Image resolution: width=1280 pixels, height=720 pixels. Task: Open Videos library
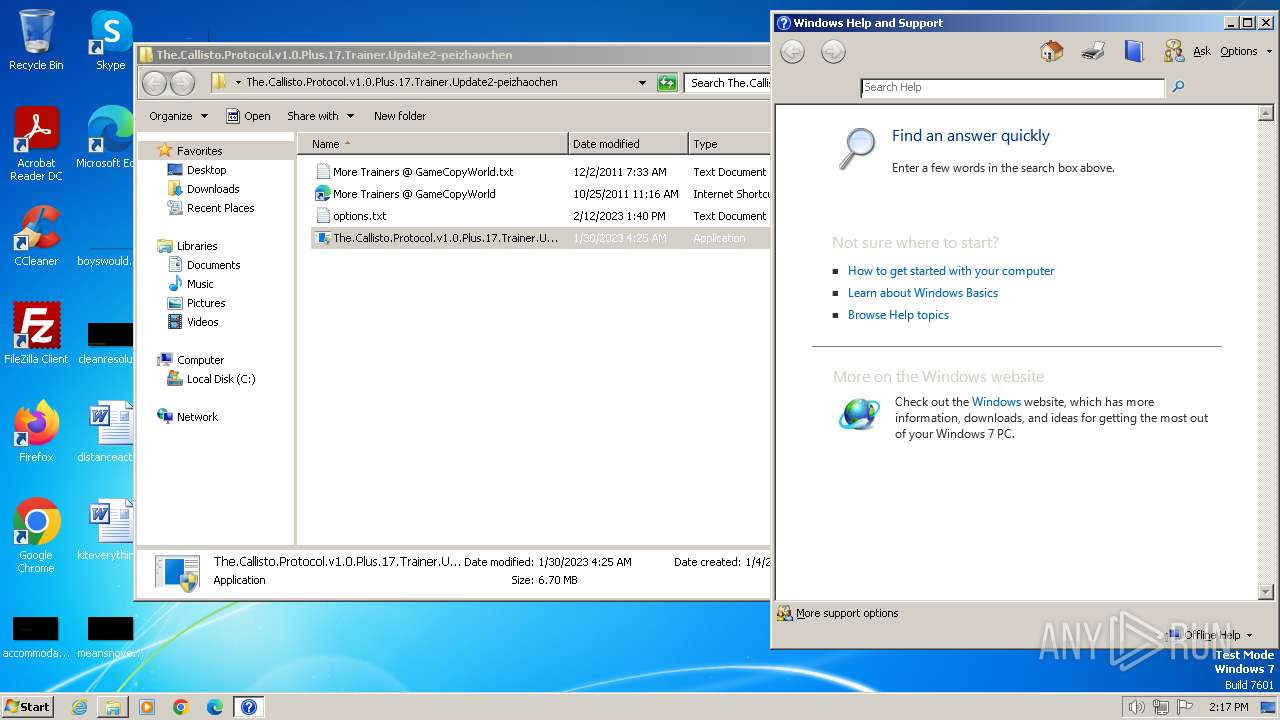point(202,322)
